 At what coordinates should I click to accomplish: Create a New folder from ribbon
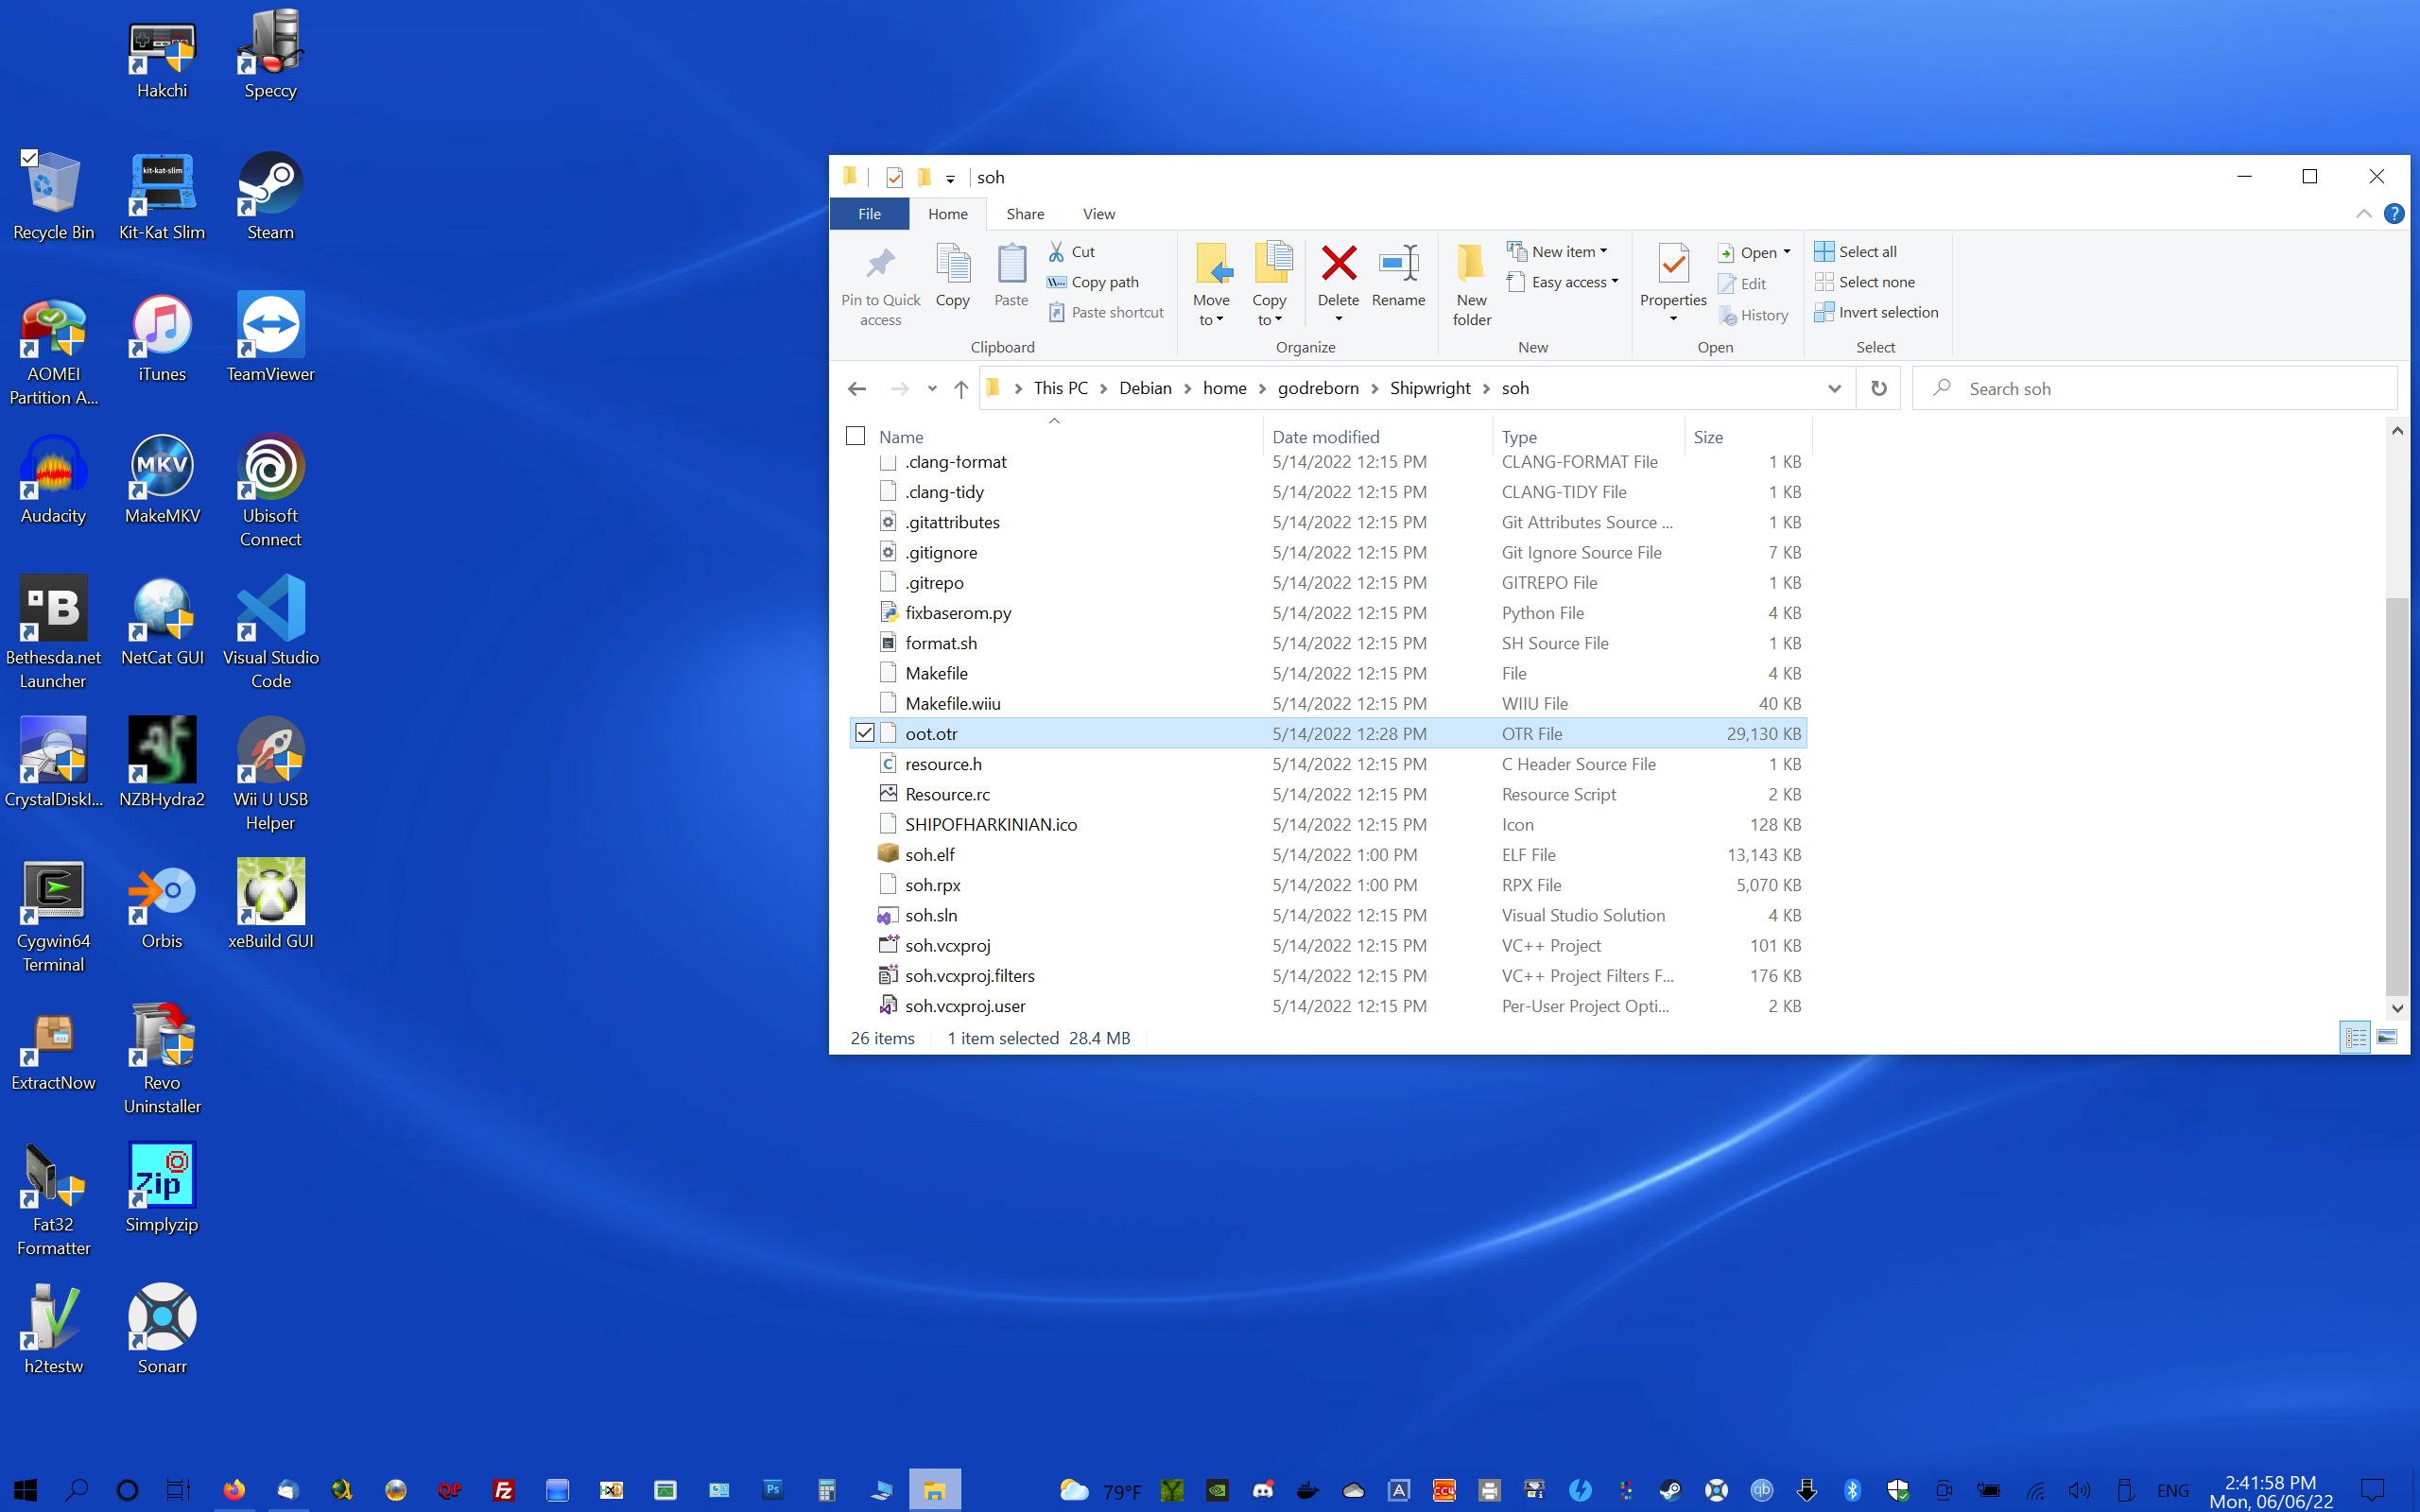(1471, 284)
